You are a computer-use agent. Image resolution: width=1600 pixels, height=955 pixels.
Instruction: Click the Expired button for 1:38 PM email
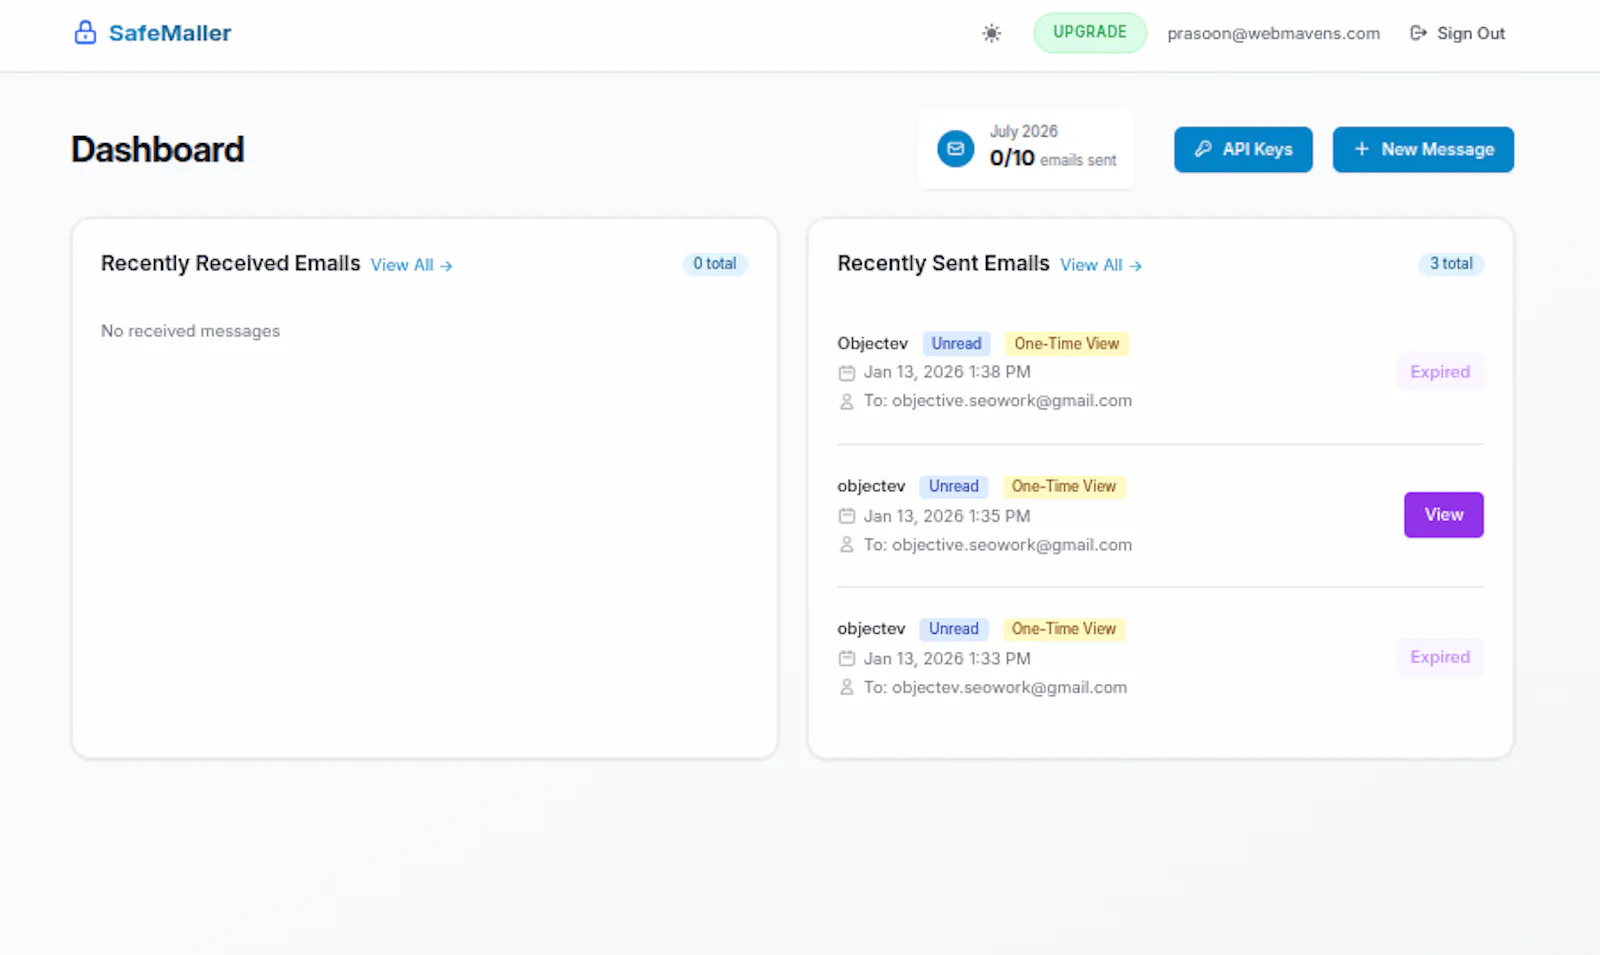point(1440,372)
